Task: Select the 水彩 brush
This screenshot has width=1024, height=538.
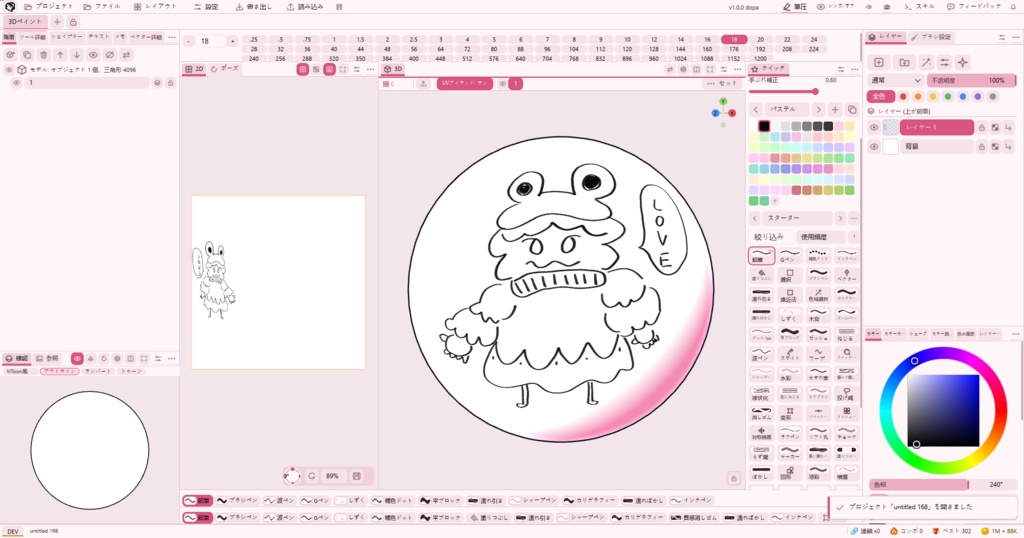Action: tap(790, 373)
